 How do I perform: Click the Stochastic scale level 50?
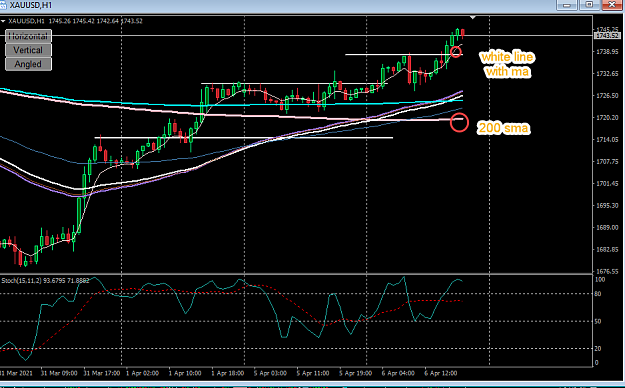(x=598, y=321)
